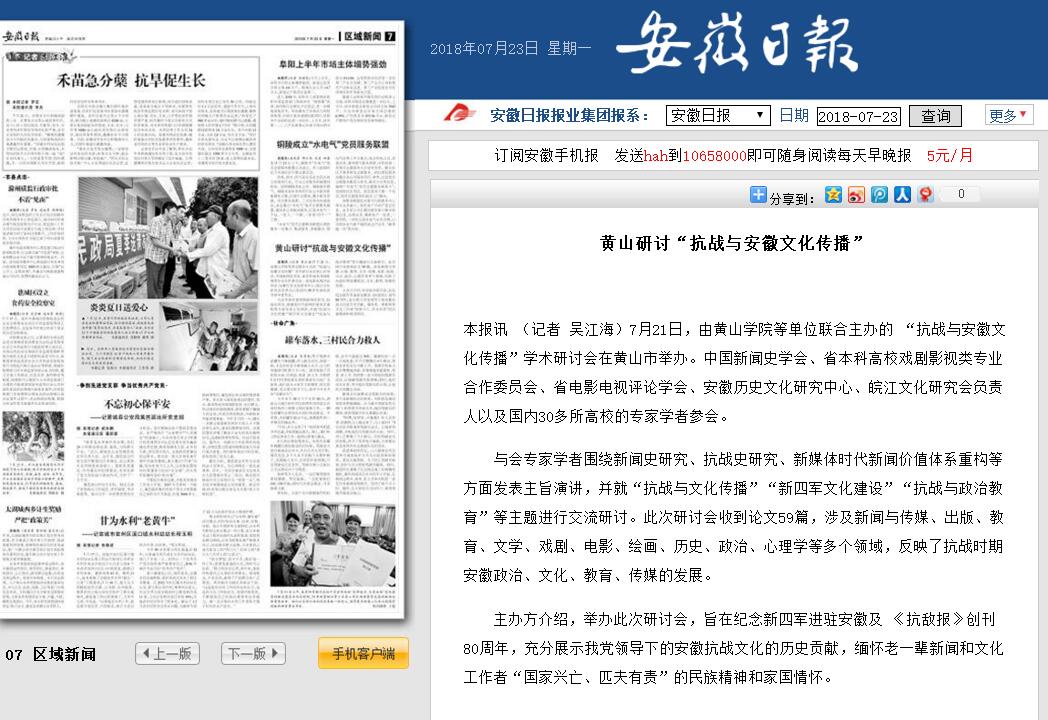Click the date field 2018-07-23

tap(859, 116)
